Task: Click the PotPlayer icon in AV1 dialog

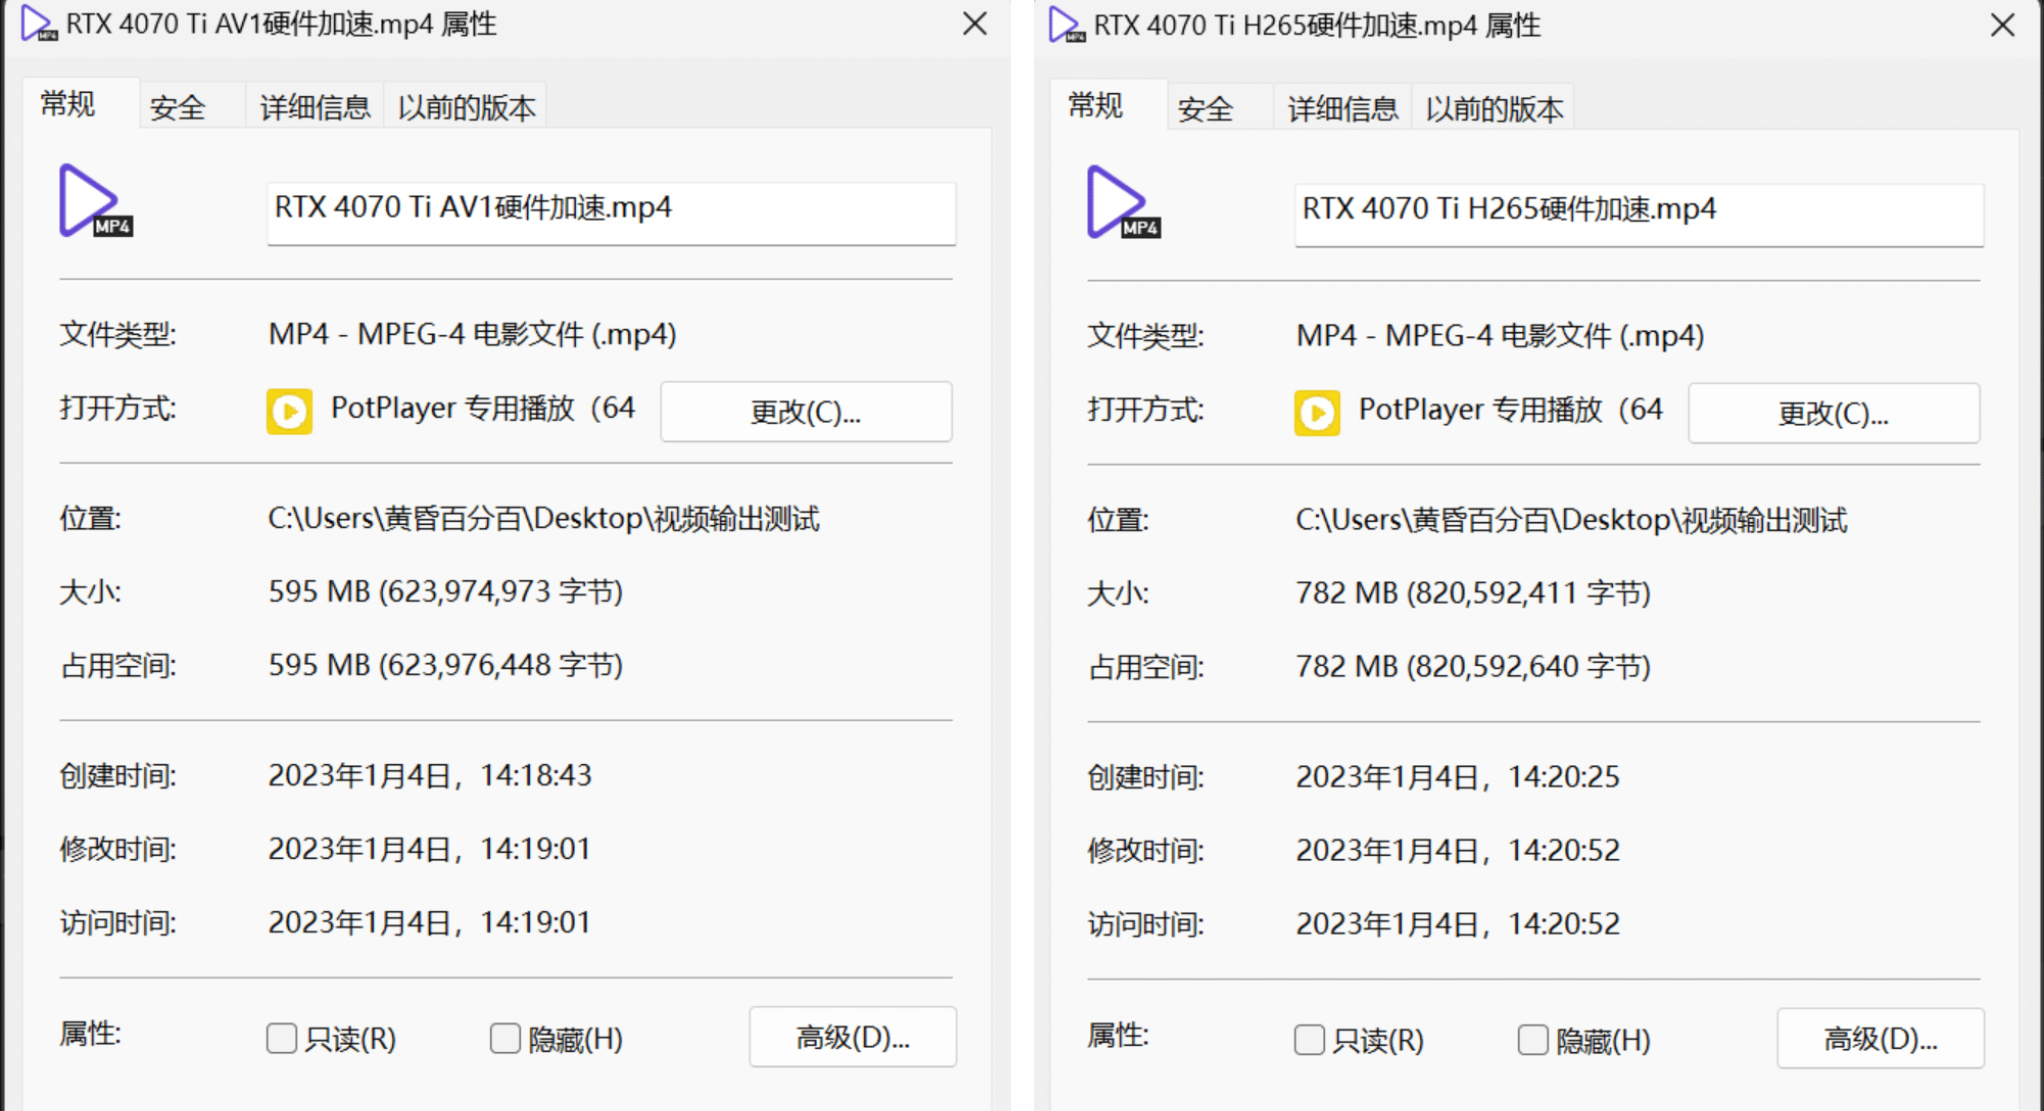Action: point(289,411)
